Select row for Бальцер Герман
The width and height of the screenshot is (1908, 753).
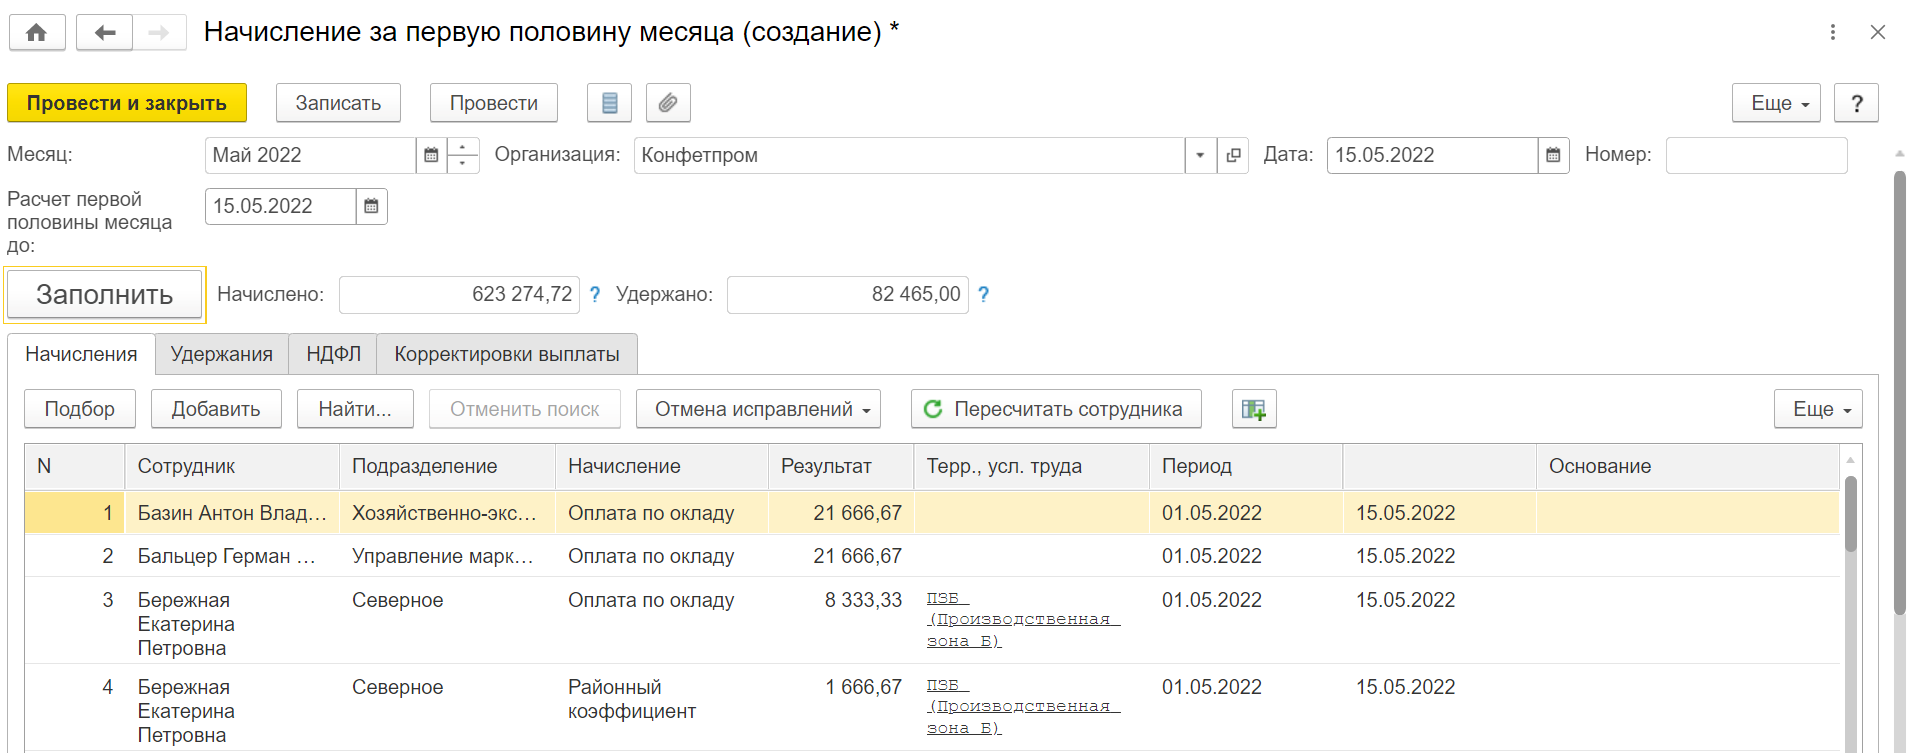pyautogui.click(x=932, y=556)
